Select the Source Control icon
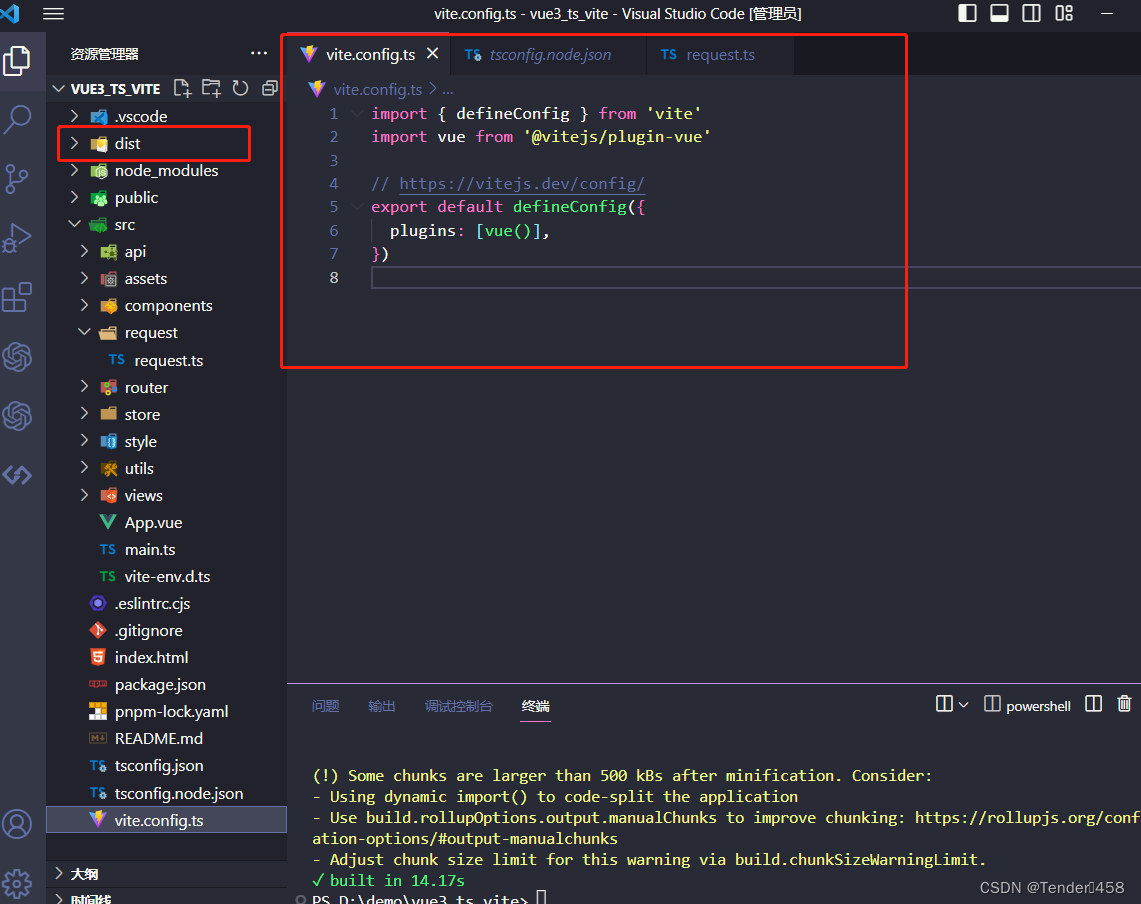 coord(21,179)
